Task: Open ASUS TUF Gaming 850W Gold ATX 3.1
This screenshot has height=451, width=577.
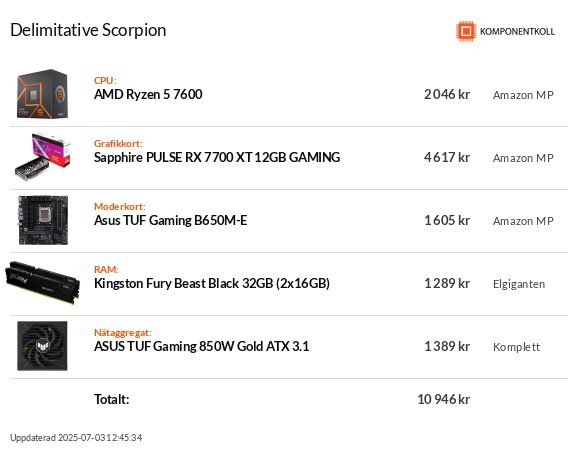Action: [x=201, y=346]
